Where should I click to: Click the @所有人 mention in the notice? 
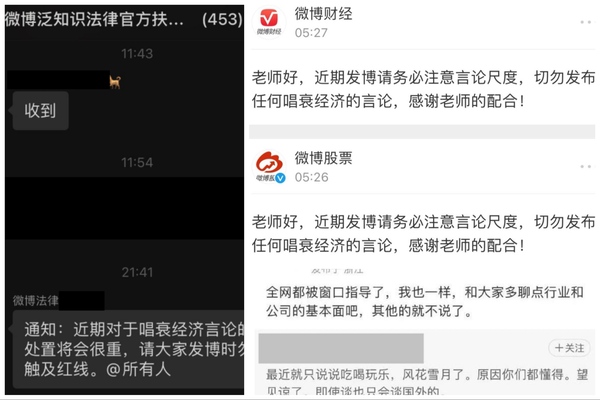pyautogui.click(x=138, y=369)
